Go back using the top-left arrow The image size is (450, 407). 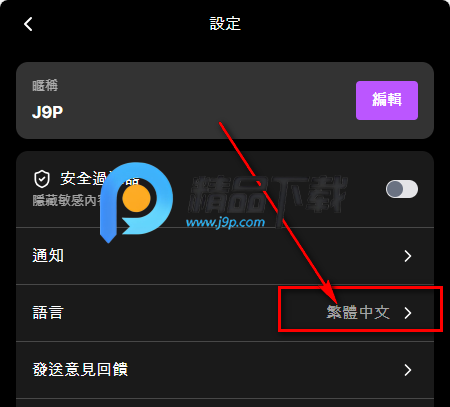point(28,24)
